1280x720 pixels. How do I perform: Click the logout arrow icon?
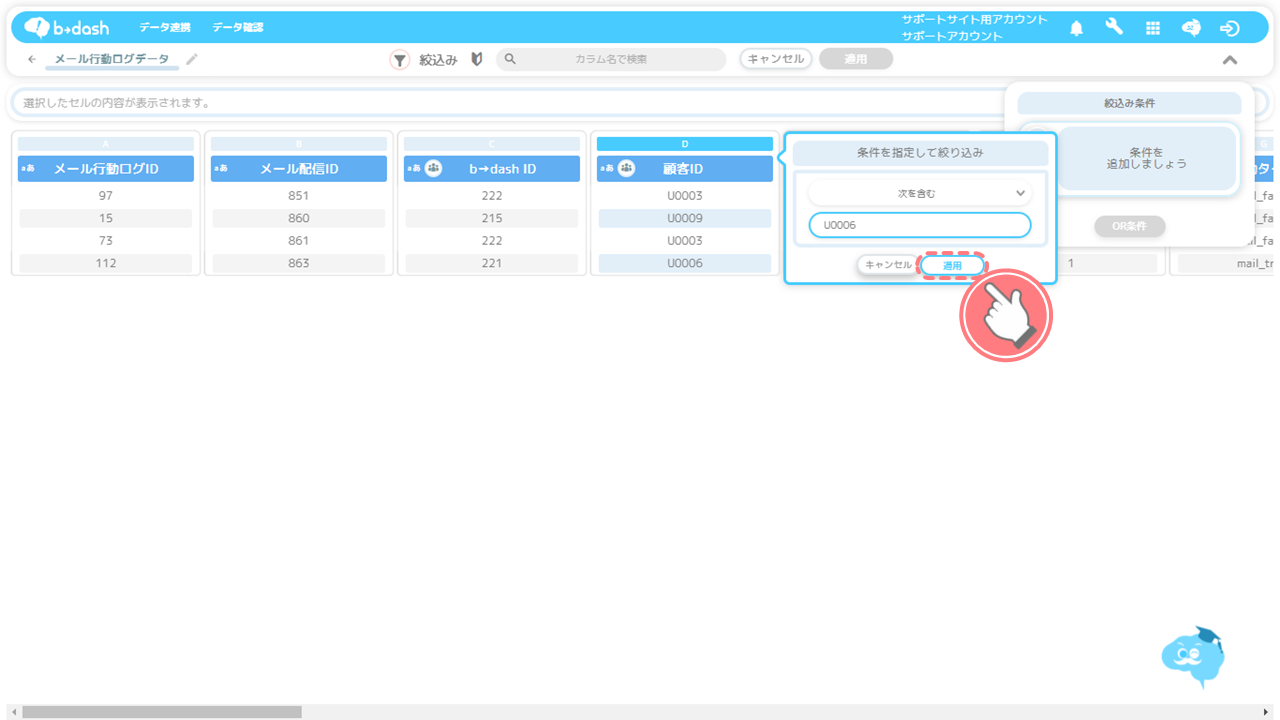click(x=1230, y=28)
